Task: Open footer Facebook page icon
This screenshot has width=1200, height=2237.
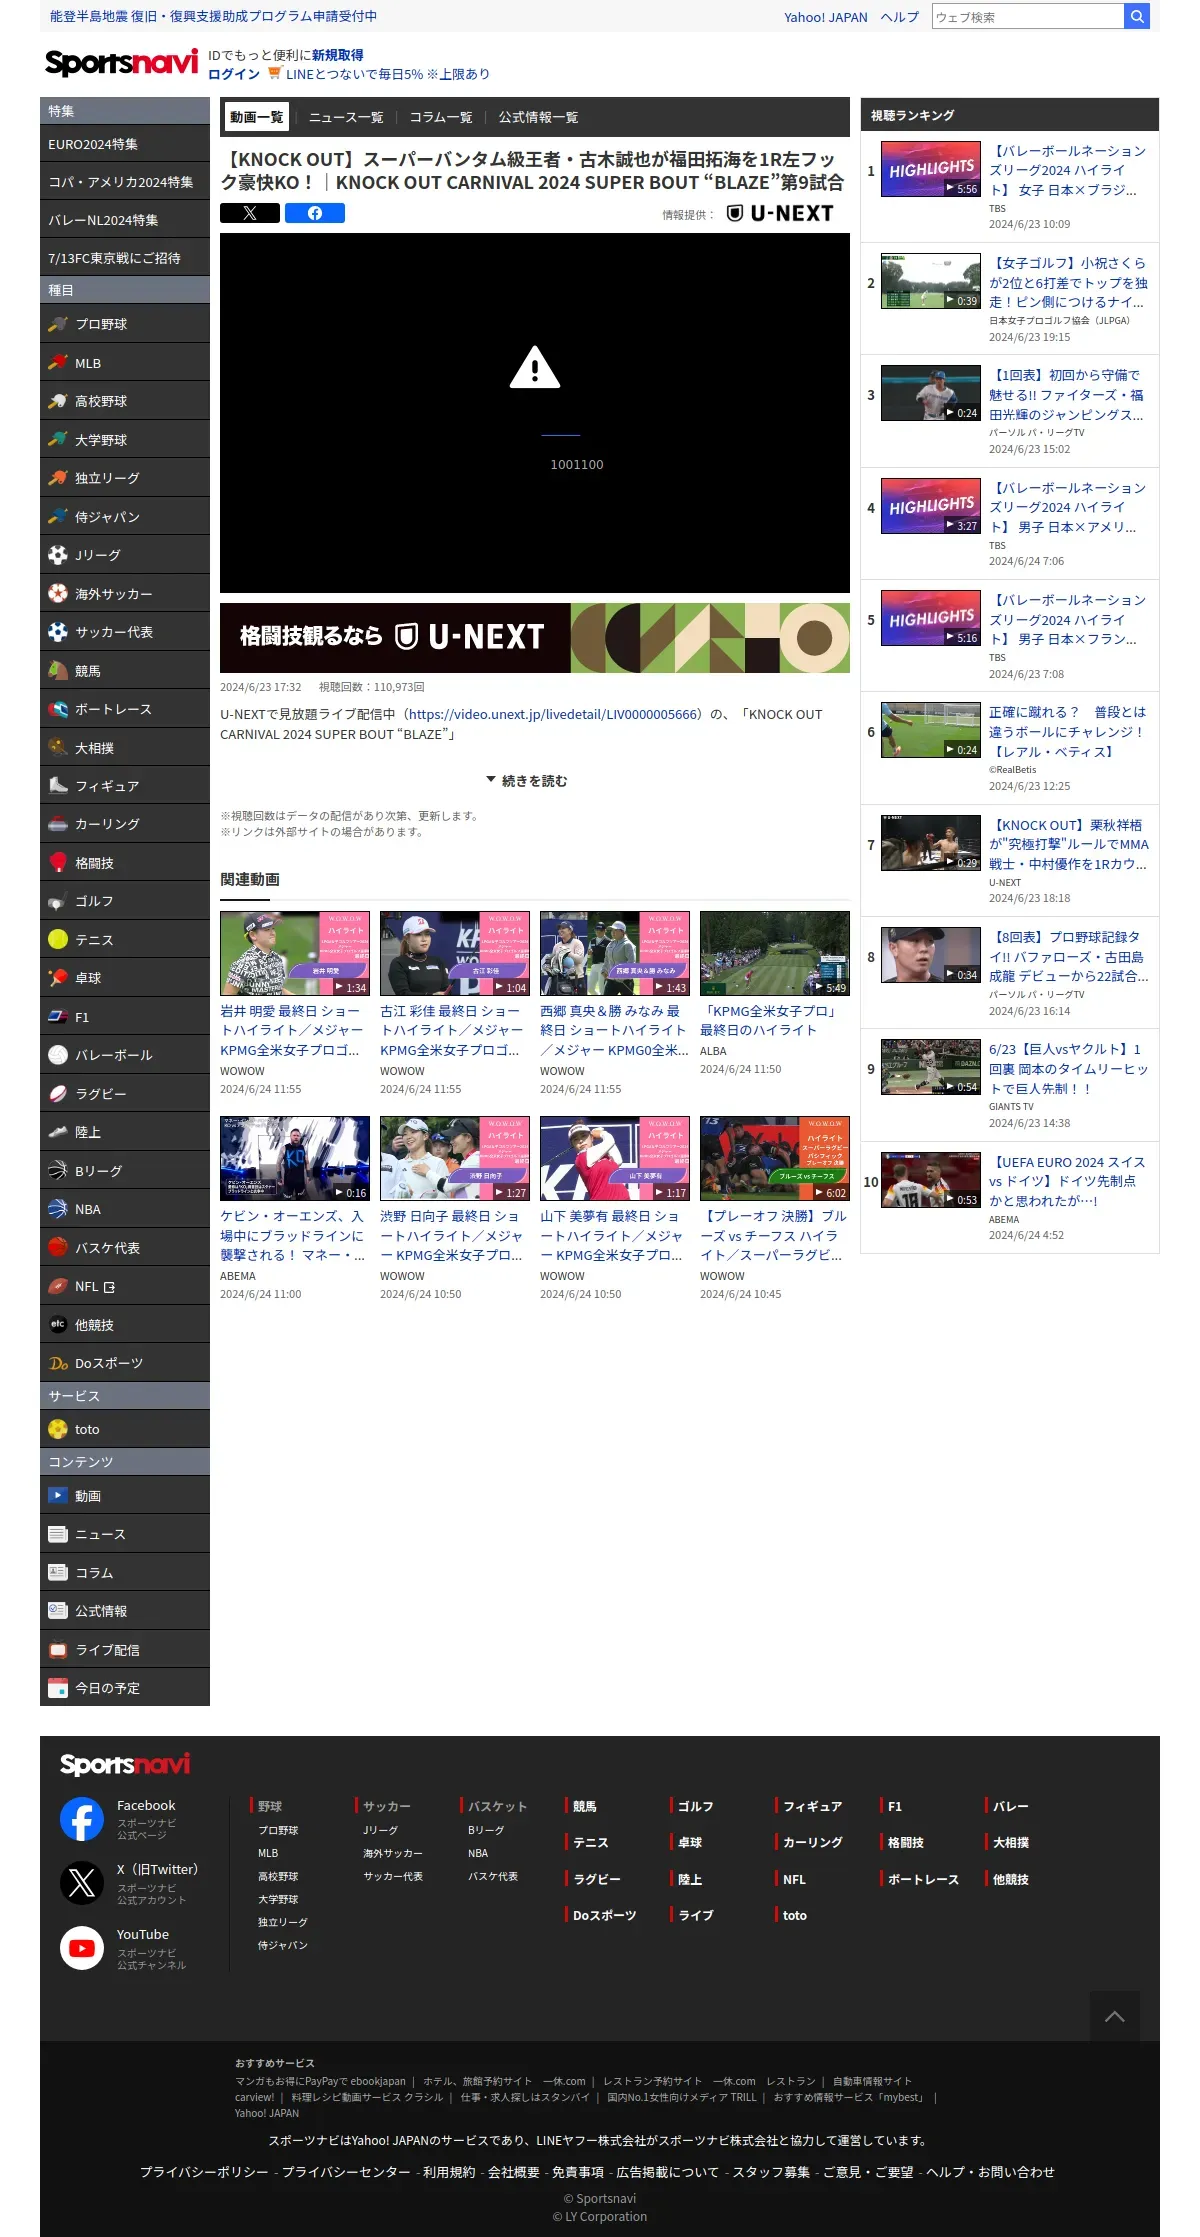Action: (x=82, y=1819)
